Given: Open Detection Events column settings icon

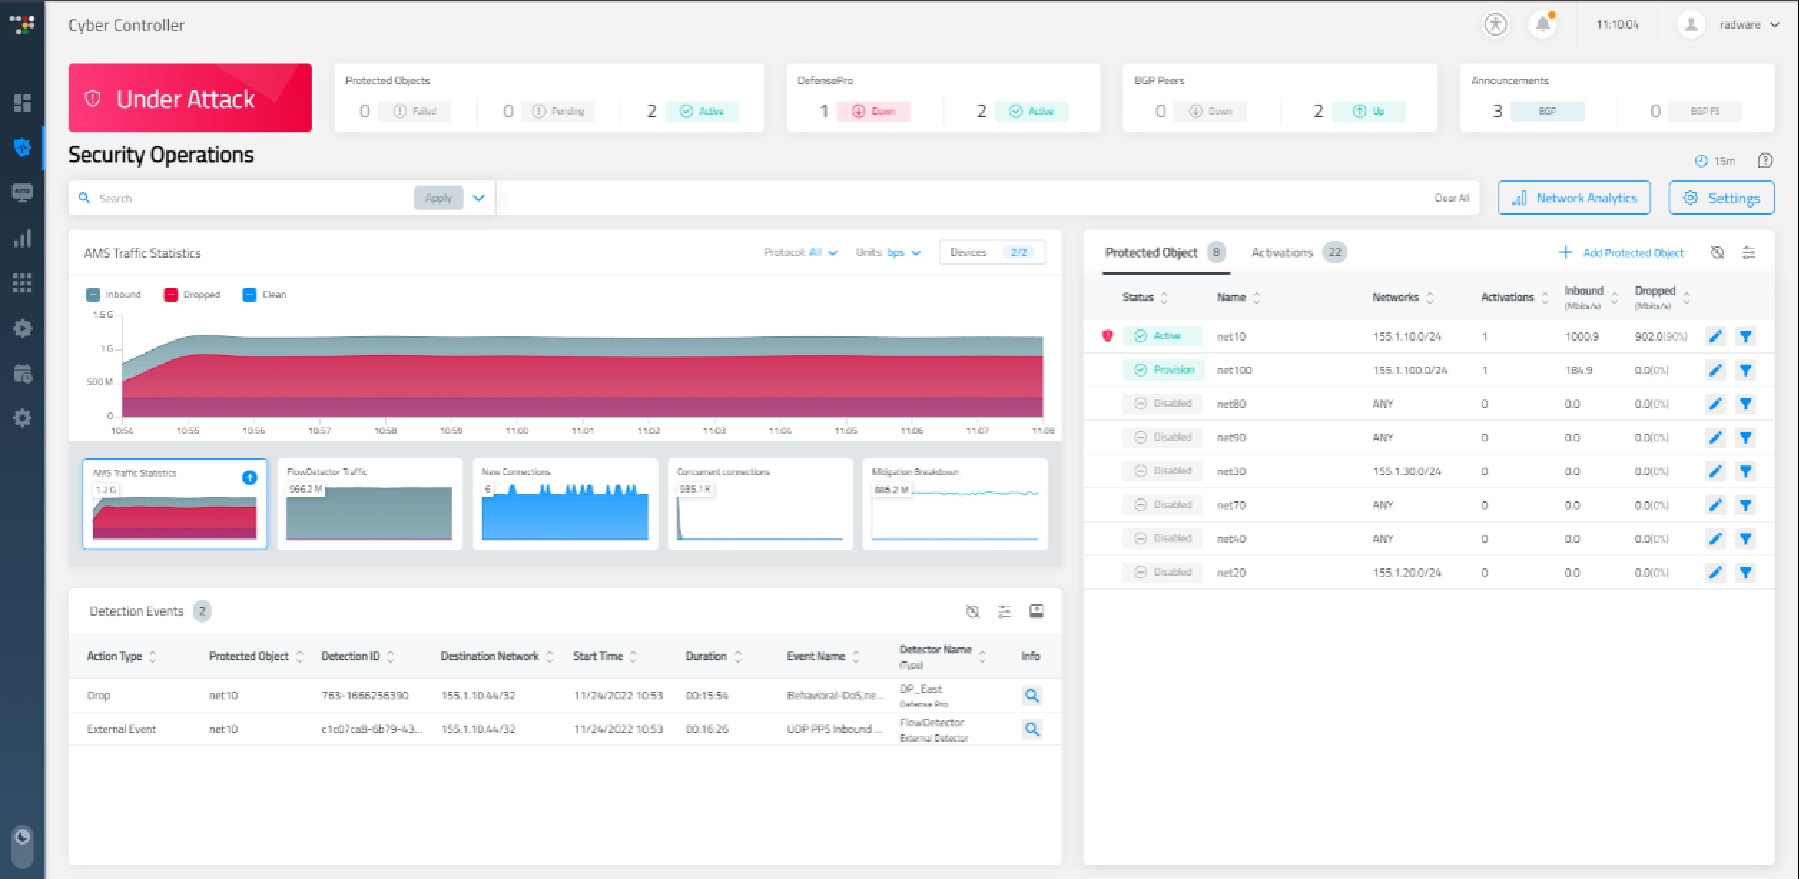Looking at the screenshot, I should point(1004,611).
